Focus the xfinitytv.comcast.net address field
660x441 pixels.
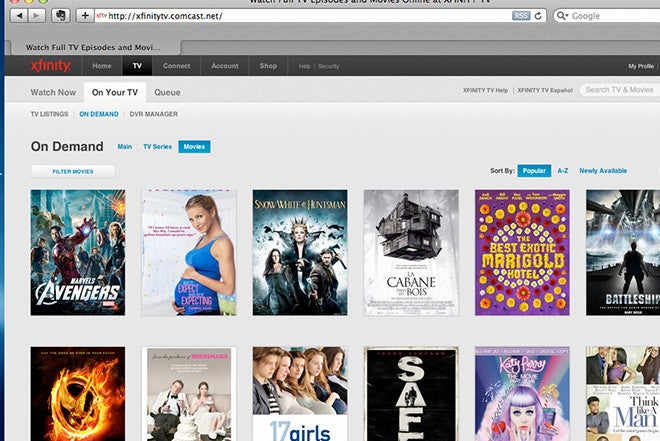click(303, 16)
